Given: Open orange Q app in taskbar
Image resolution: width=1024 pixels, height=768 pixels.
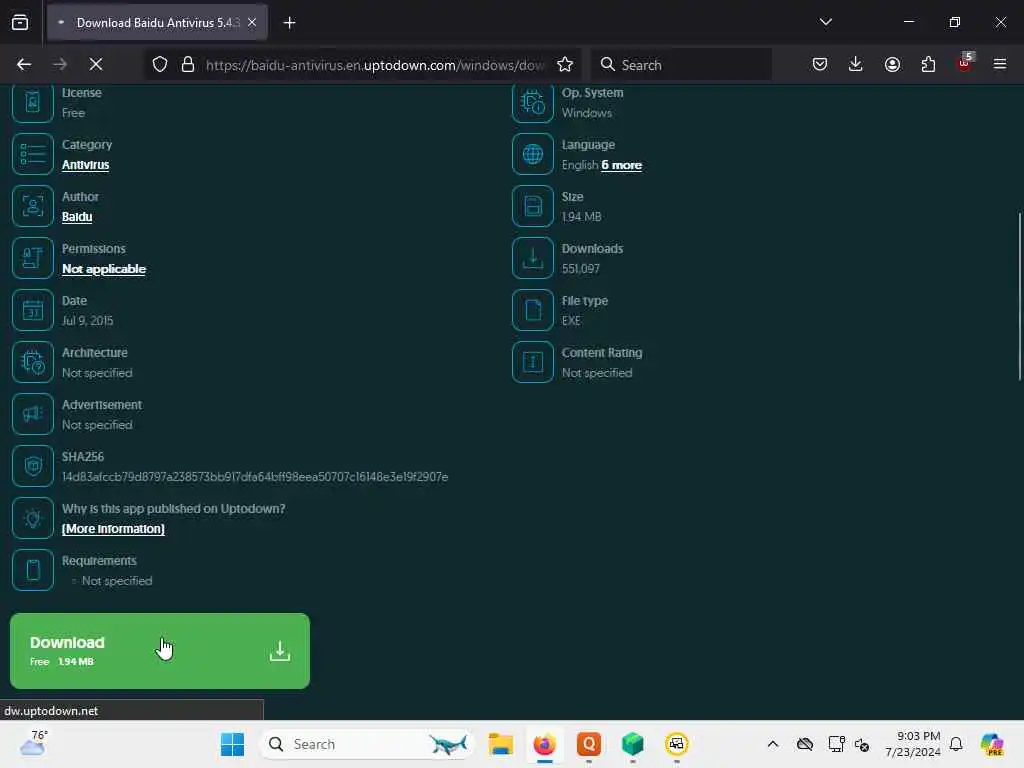Looking at the screenshot, I should pos(588,744).
